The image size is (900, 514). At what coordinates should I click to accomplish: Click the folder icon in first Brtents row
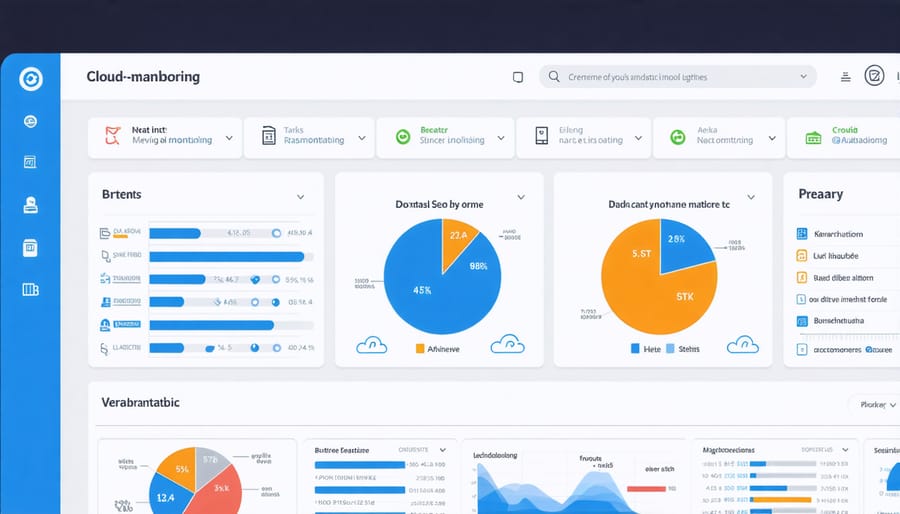(x=104, y=233)
